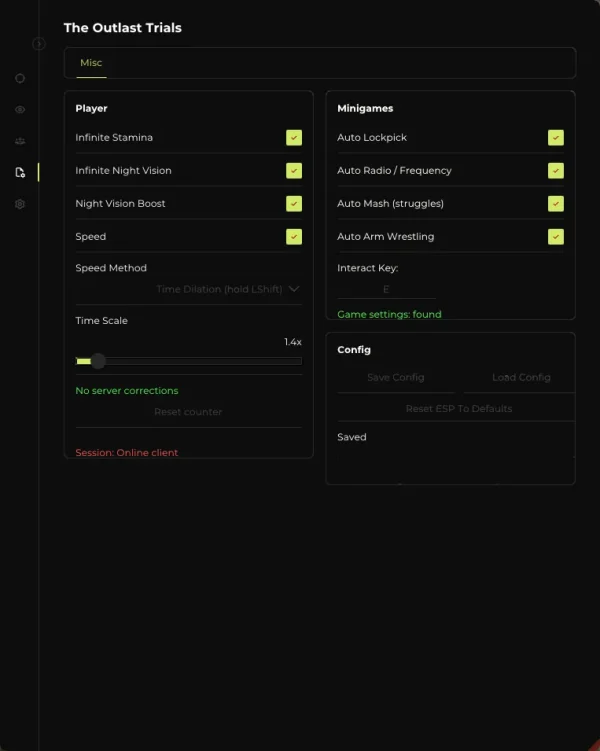Viewport: 600px width, 751px height.
Task: Toggle Auto Radio / Frequency checkbox
Action: (556, 171)
